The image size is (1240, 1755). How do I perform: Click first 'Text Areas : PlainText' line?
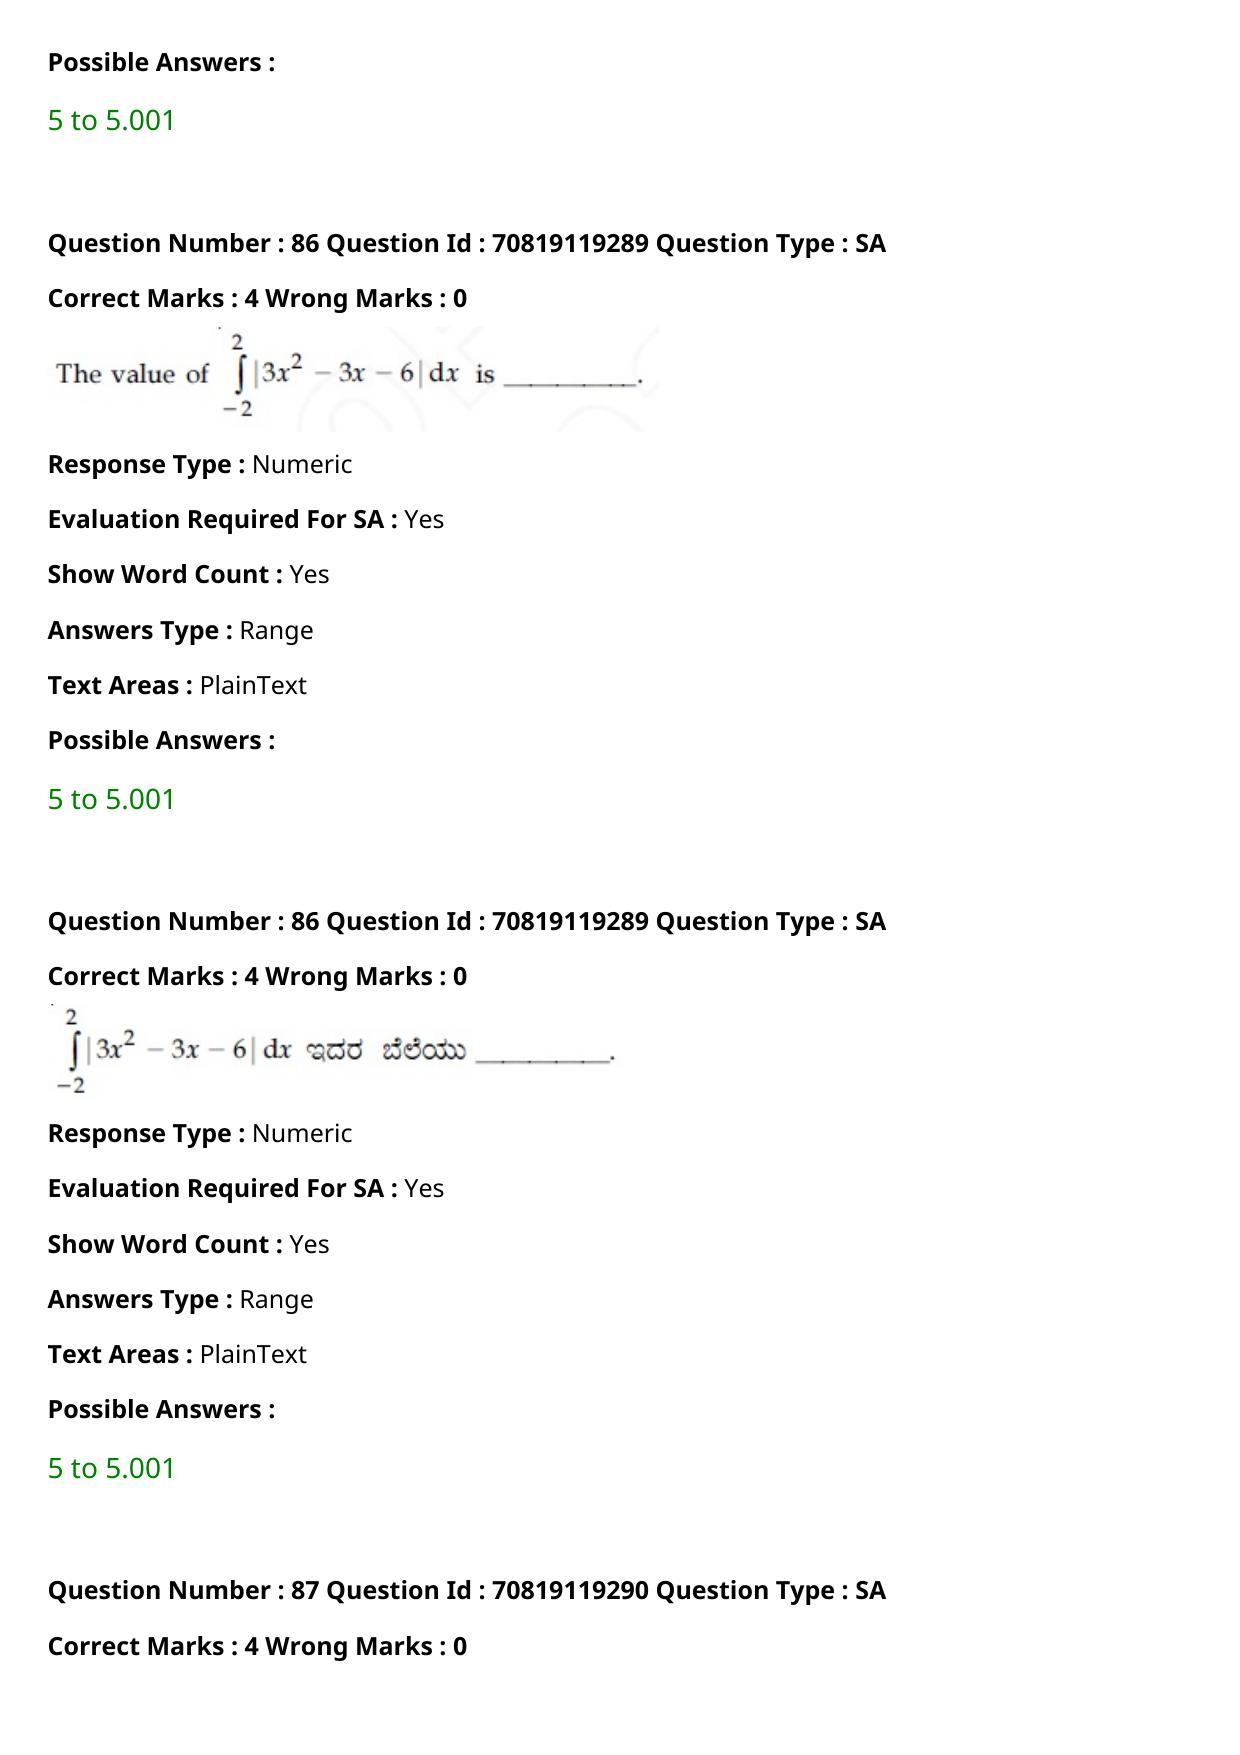pos(177,685)
